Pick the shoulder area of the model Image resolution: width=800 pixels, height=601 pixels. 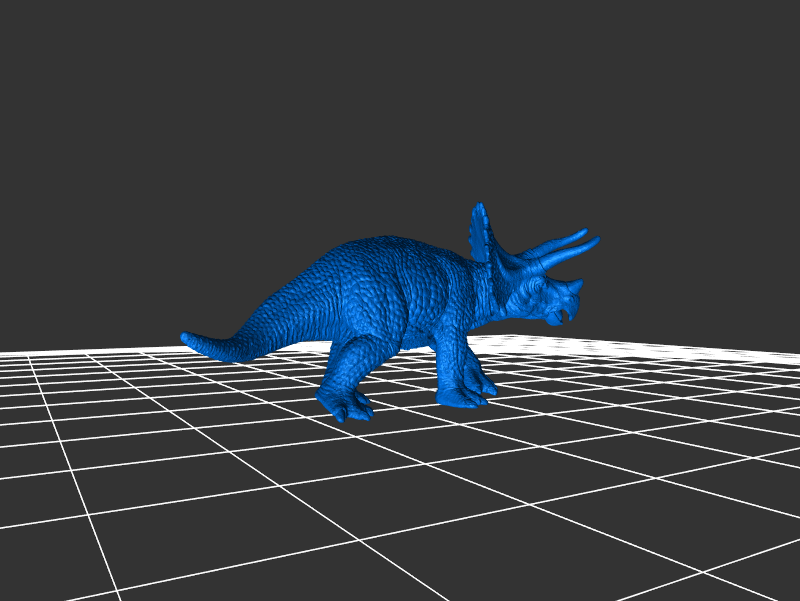tap(445, 290)
